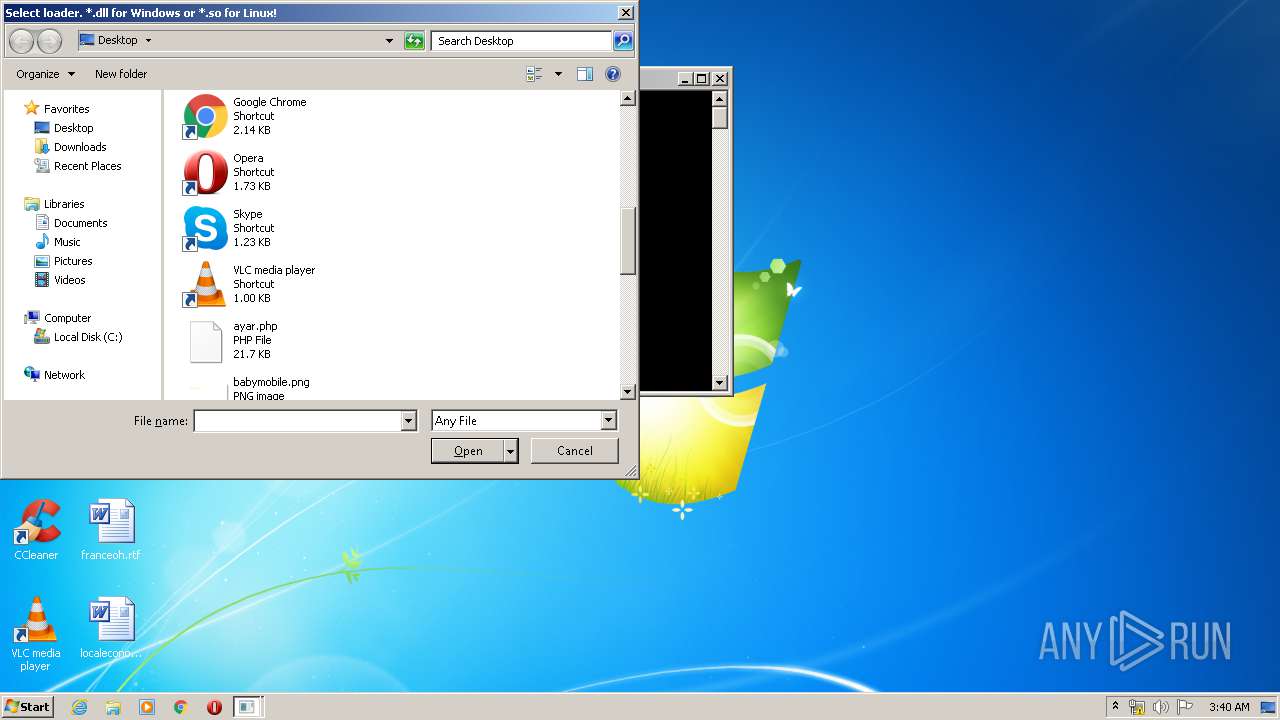Open Windows Media Player from the taskbar

click(147, 707)
